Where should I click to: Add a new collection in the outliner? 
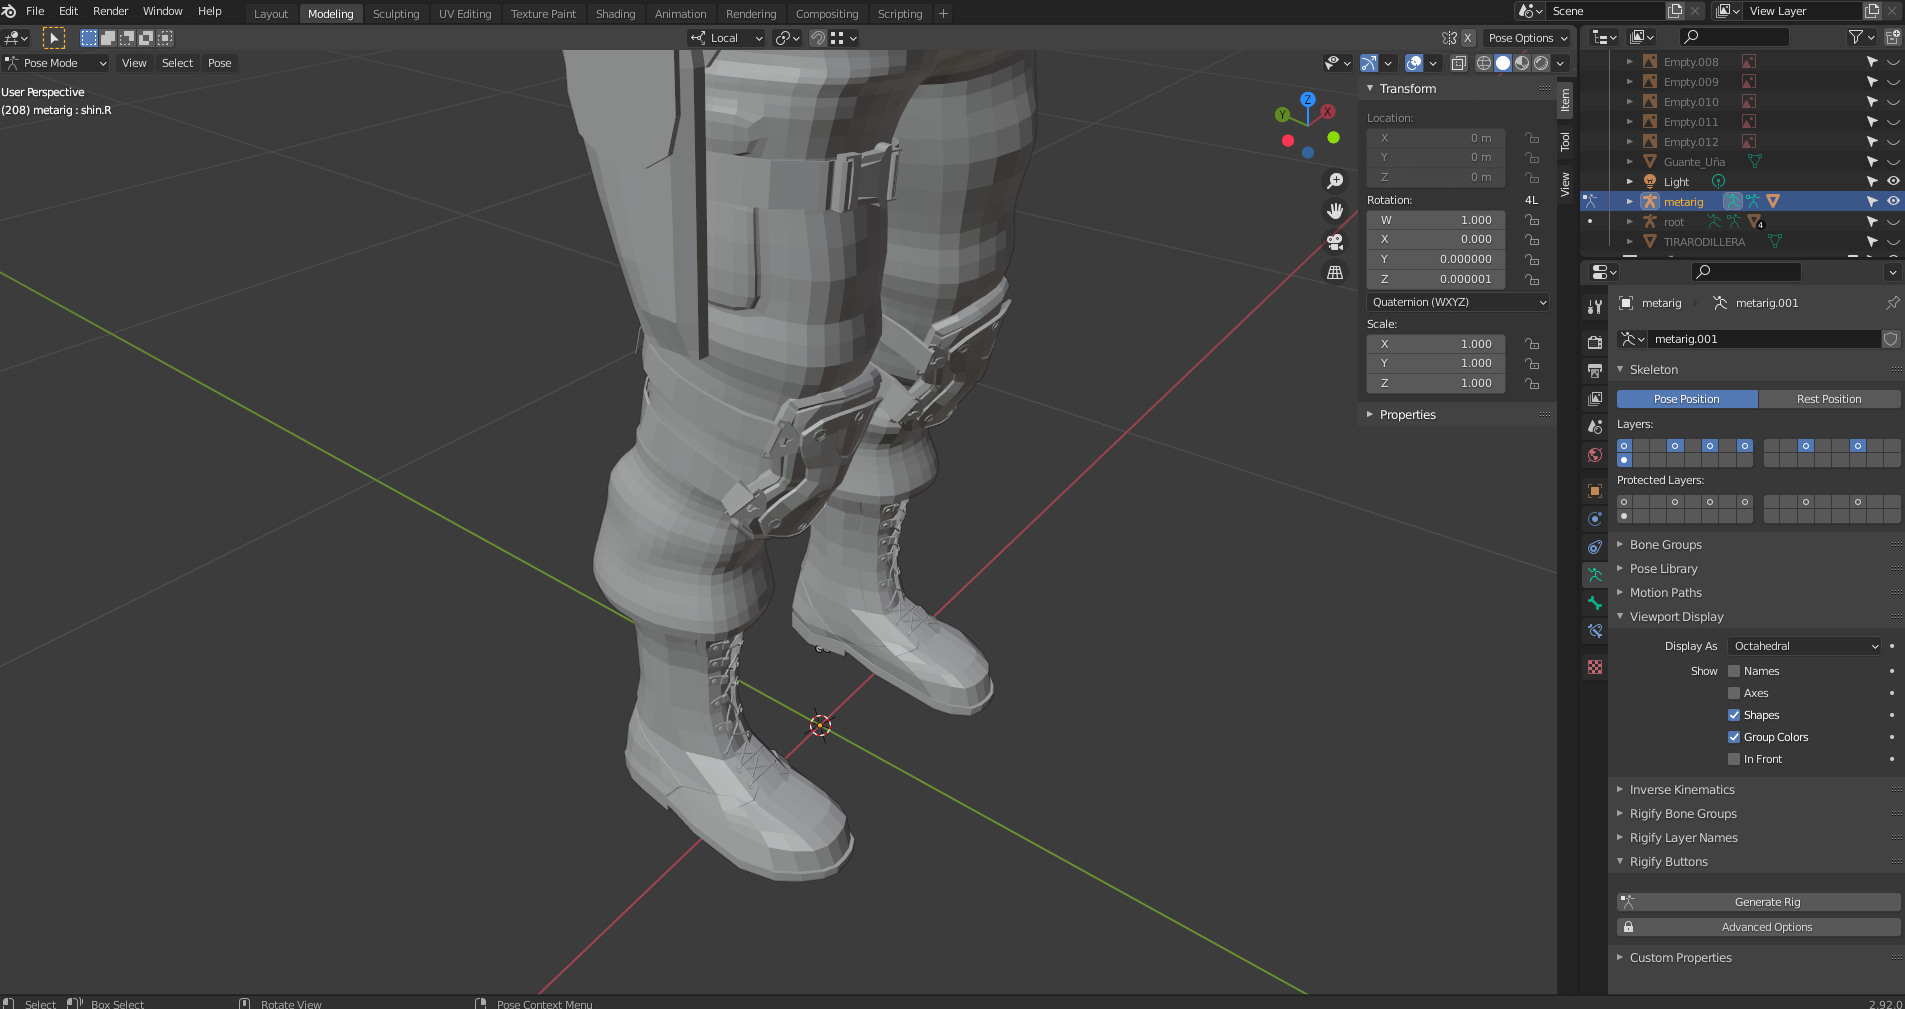click(x=1892, y=37)
